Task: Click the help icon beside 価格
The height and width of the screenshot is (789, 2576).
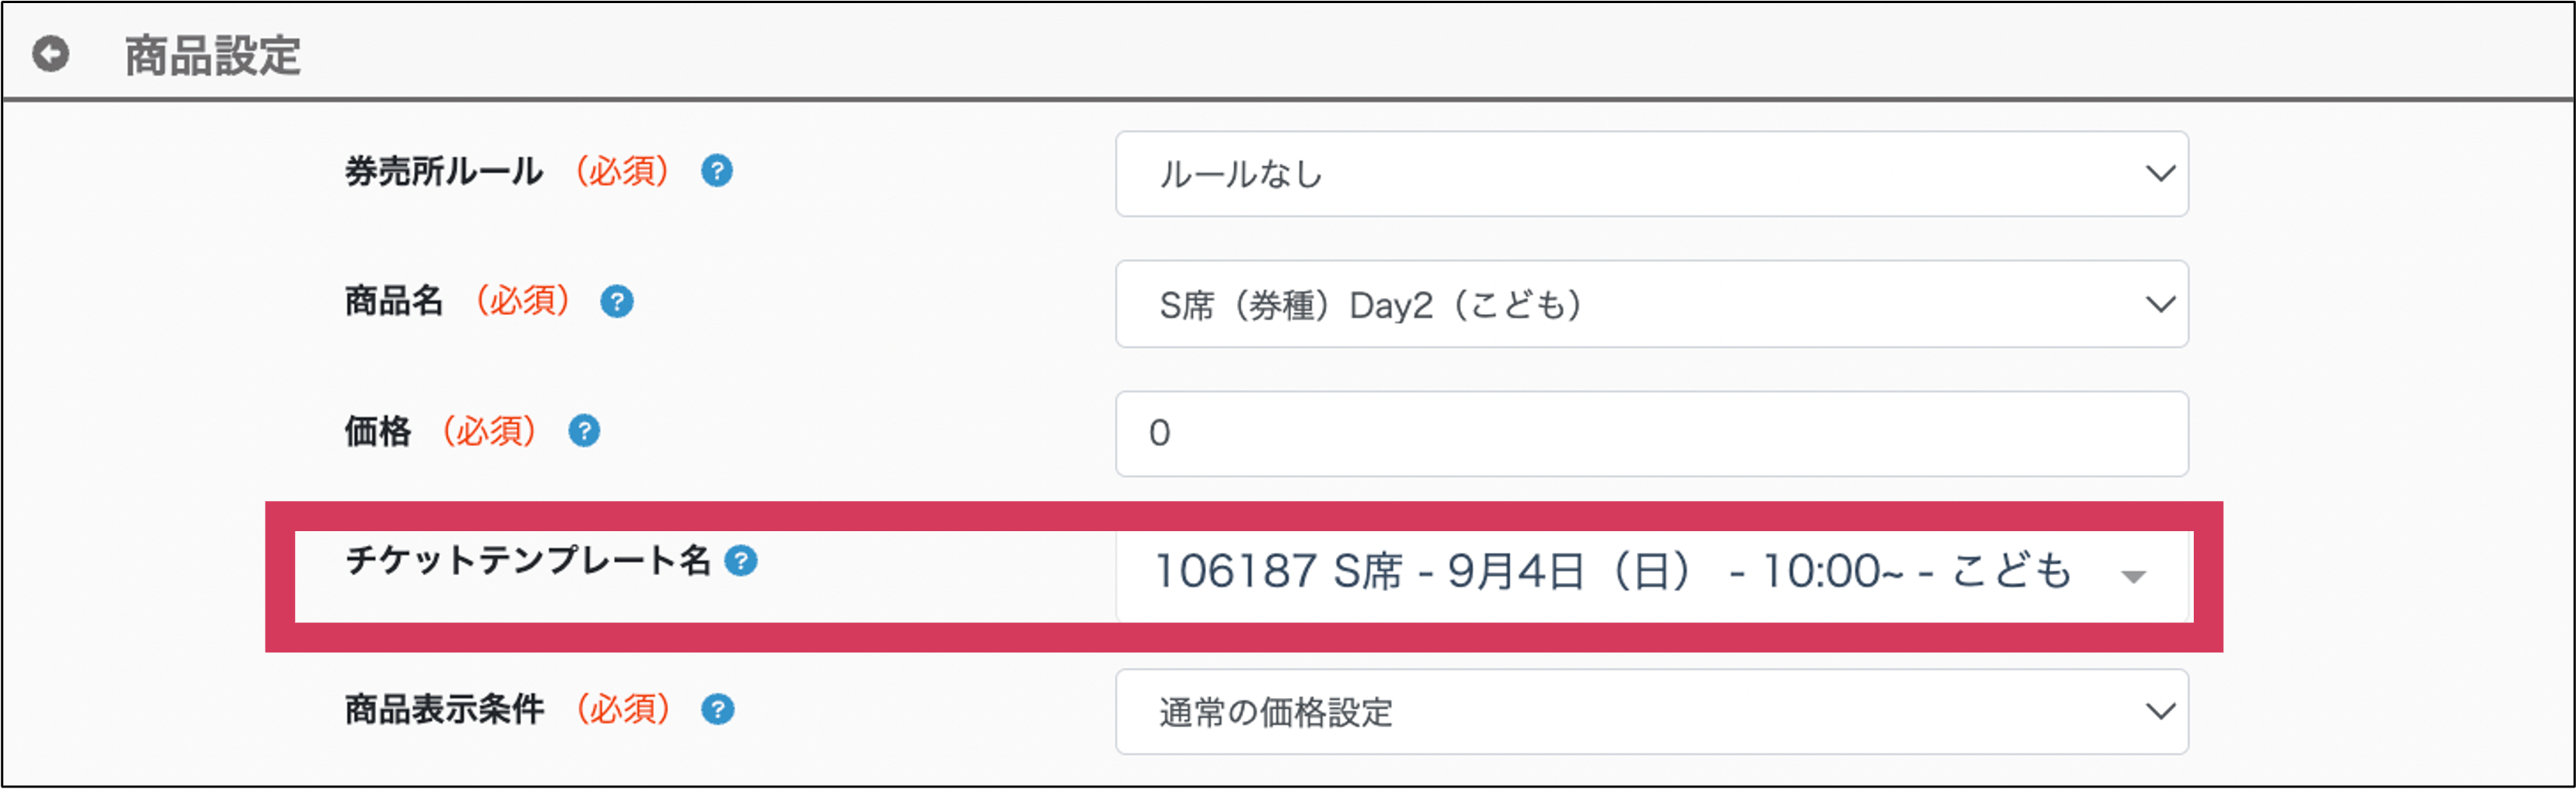Action: 584,431
